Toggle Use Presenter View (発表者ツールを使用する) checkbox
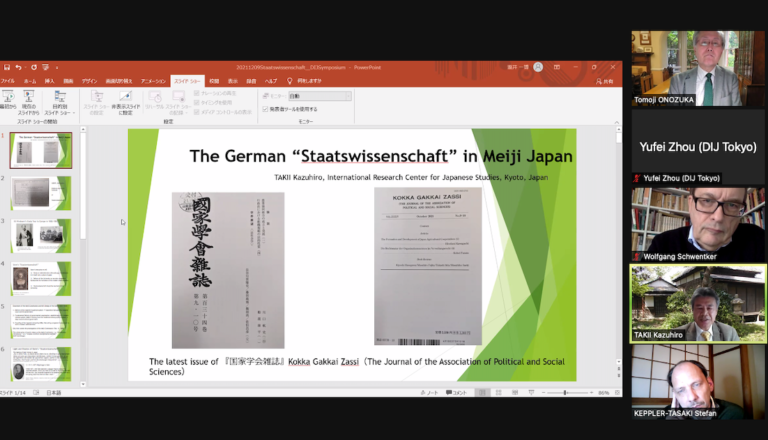This screenshot has width=768, height=440. coord(265,109)
